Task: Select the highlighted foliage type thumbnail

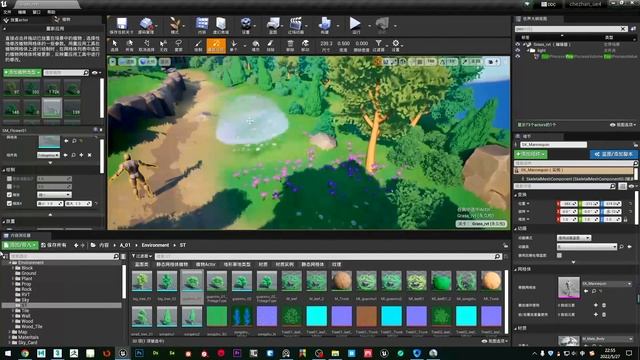Action: pos(52,107)
